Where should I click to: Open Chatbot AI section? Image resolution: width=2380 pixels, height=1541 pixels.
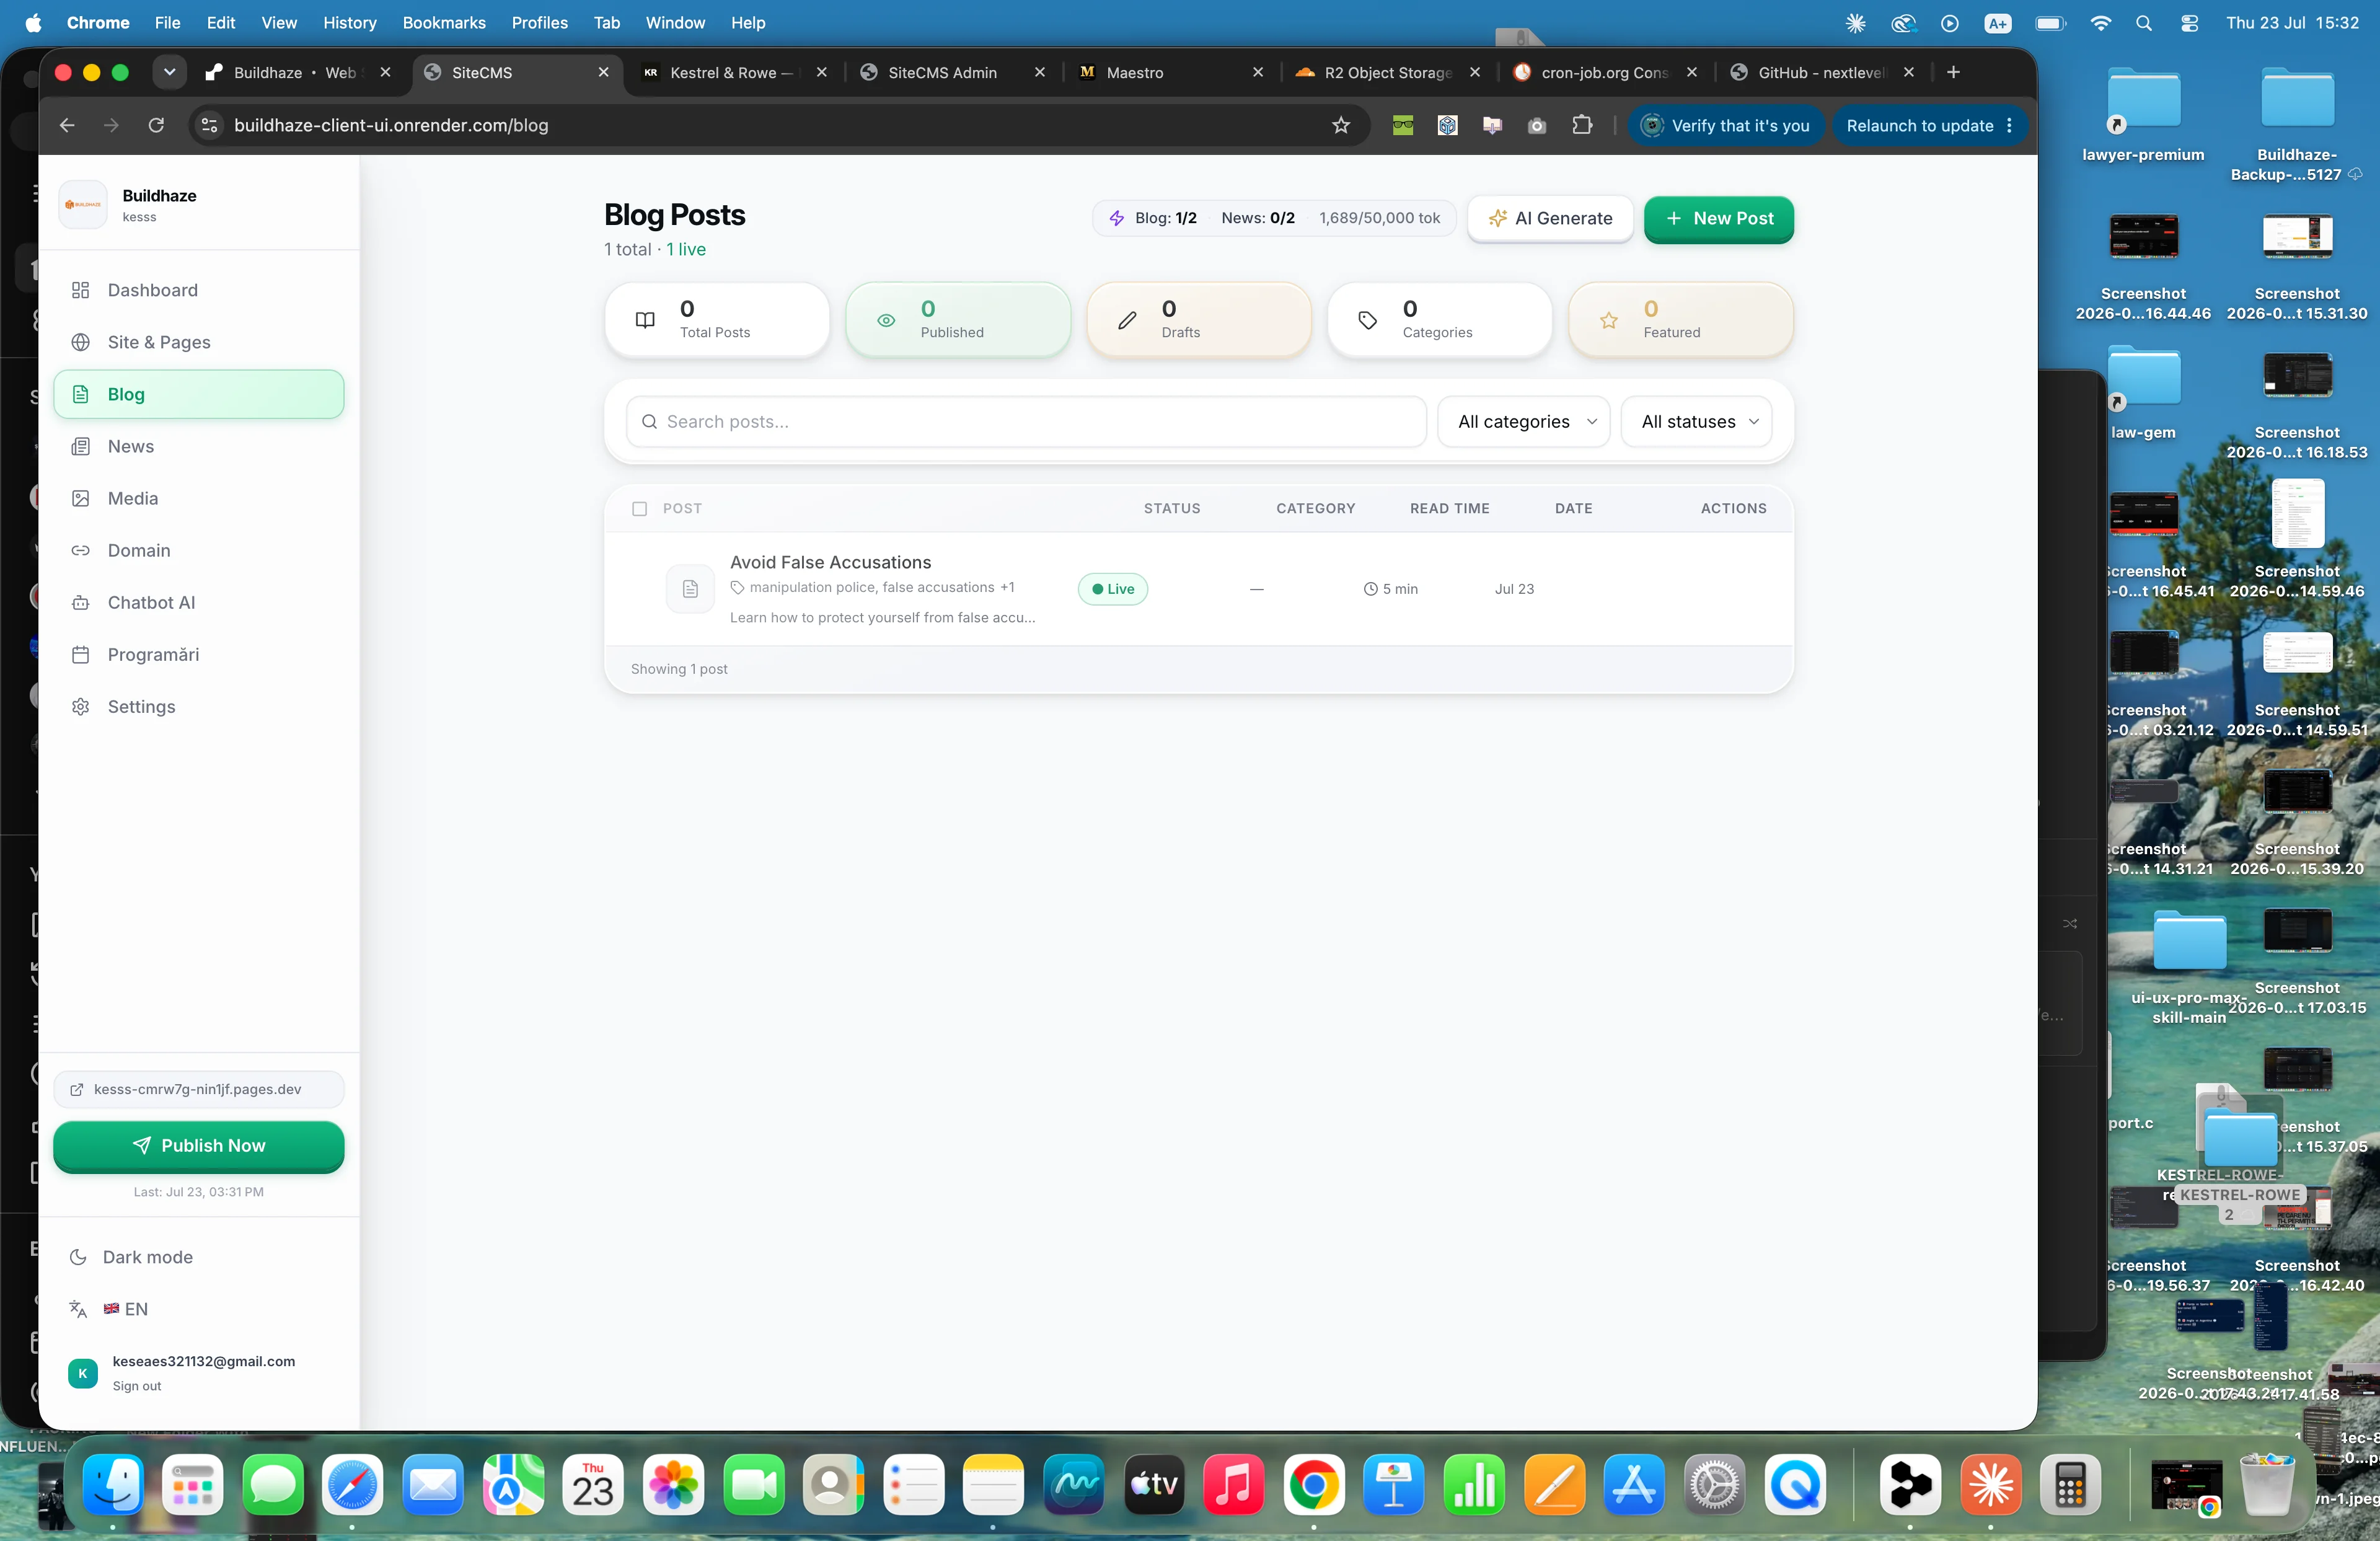pyautogui.click(x=198, y=602)
